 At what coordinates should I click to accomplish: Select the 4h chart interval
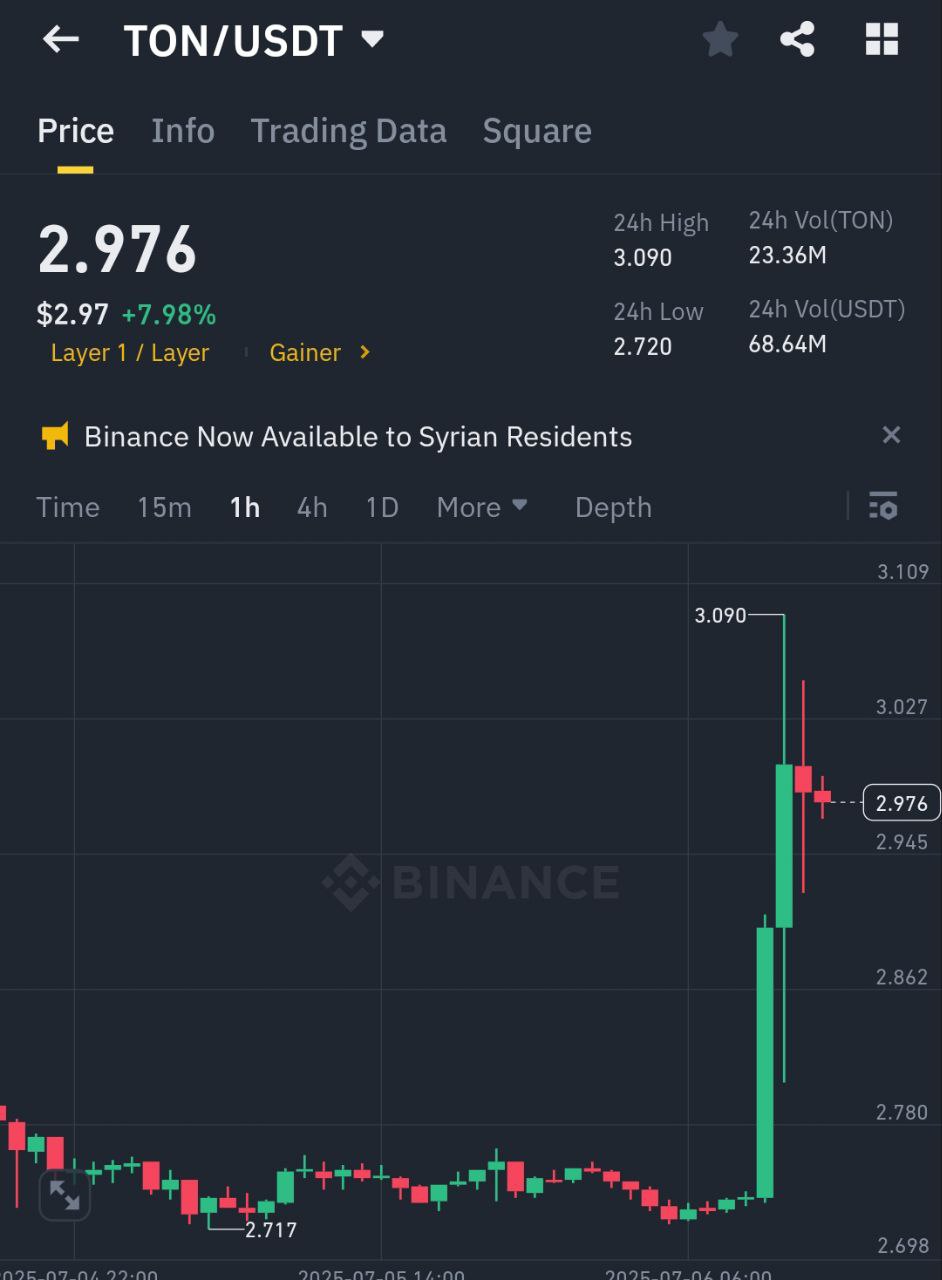312,507
